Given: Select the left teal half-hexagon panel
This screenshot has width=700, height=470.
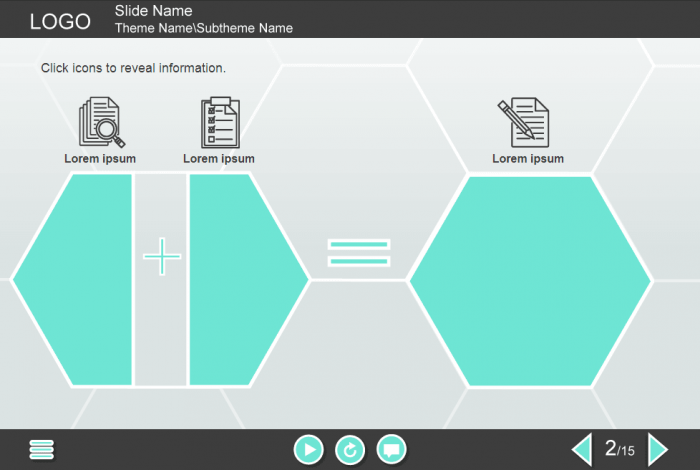Looking at the screenshot, I should [80, 280].
